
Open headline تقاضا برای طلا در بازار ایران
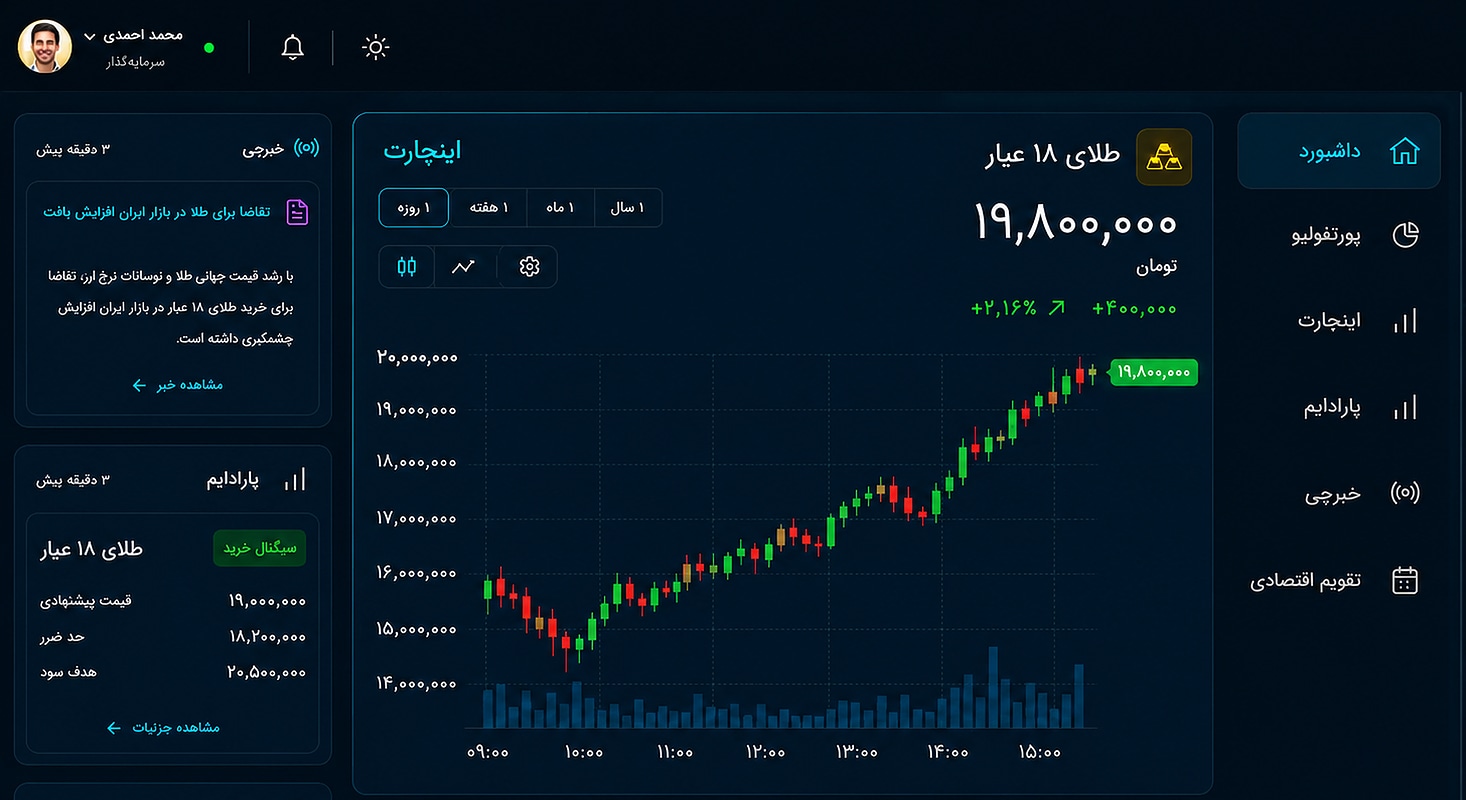tap(157, 212)
